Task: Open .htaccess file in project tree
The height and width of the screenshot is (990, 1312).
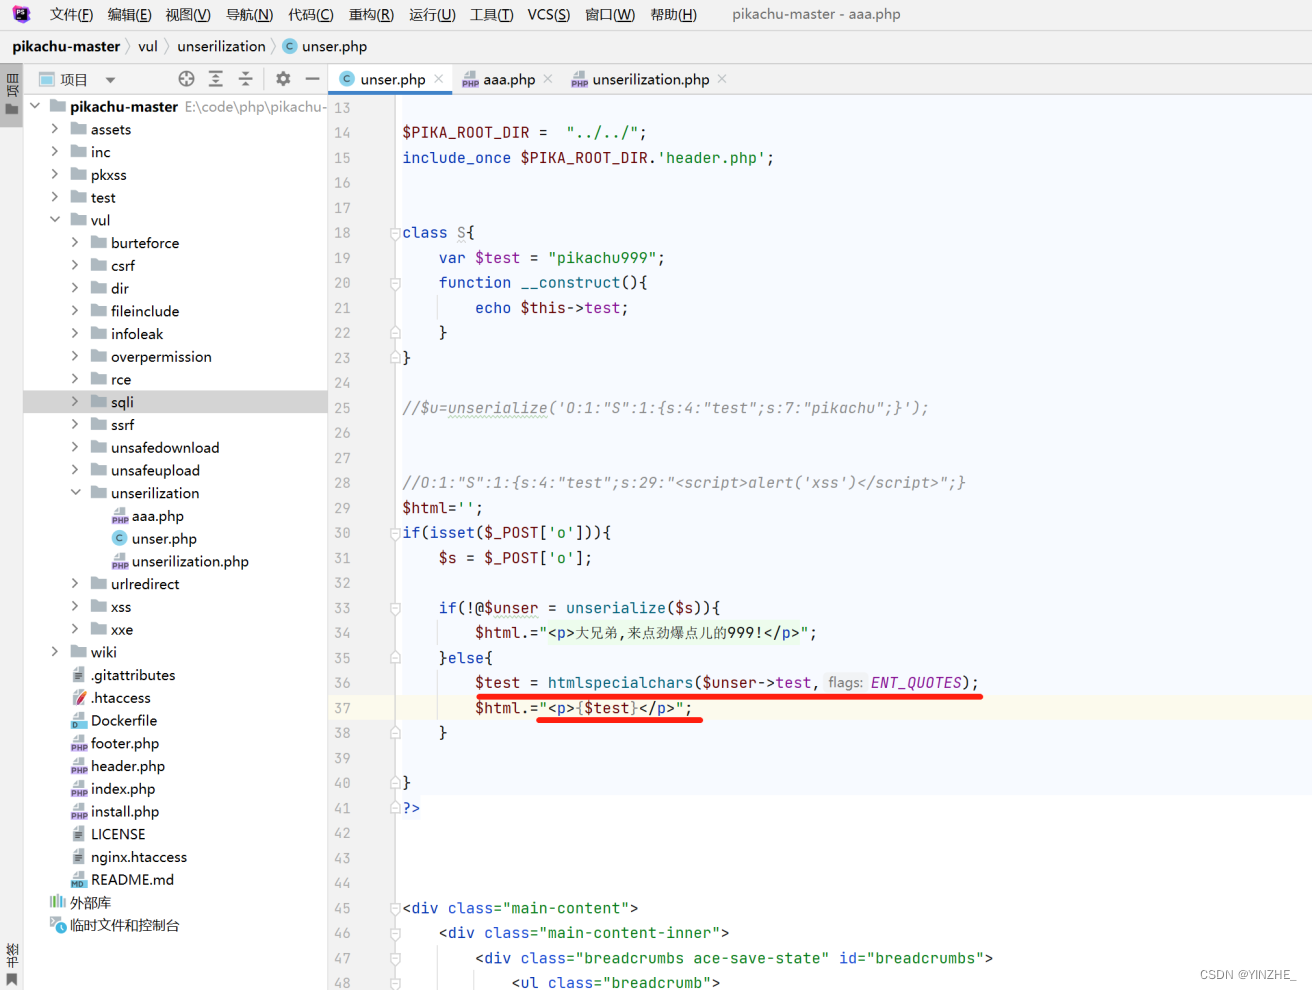Action: (x=110, y=698)
